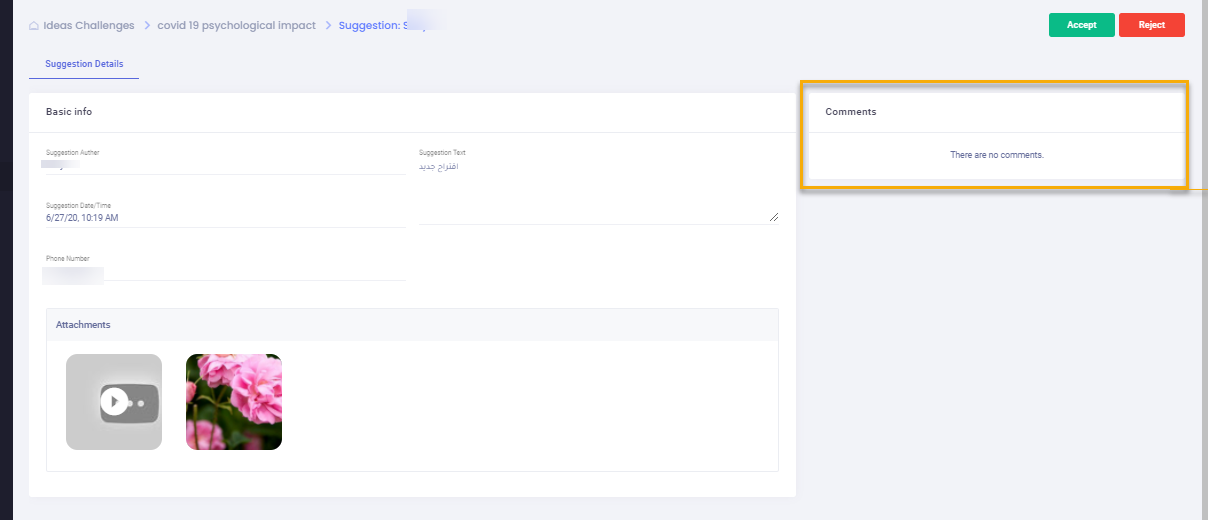Click the chevron before the Suggestion breadcrumb
1208x520 pixels.
[x=328, y=26]
